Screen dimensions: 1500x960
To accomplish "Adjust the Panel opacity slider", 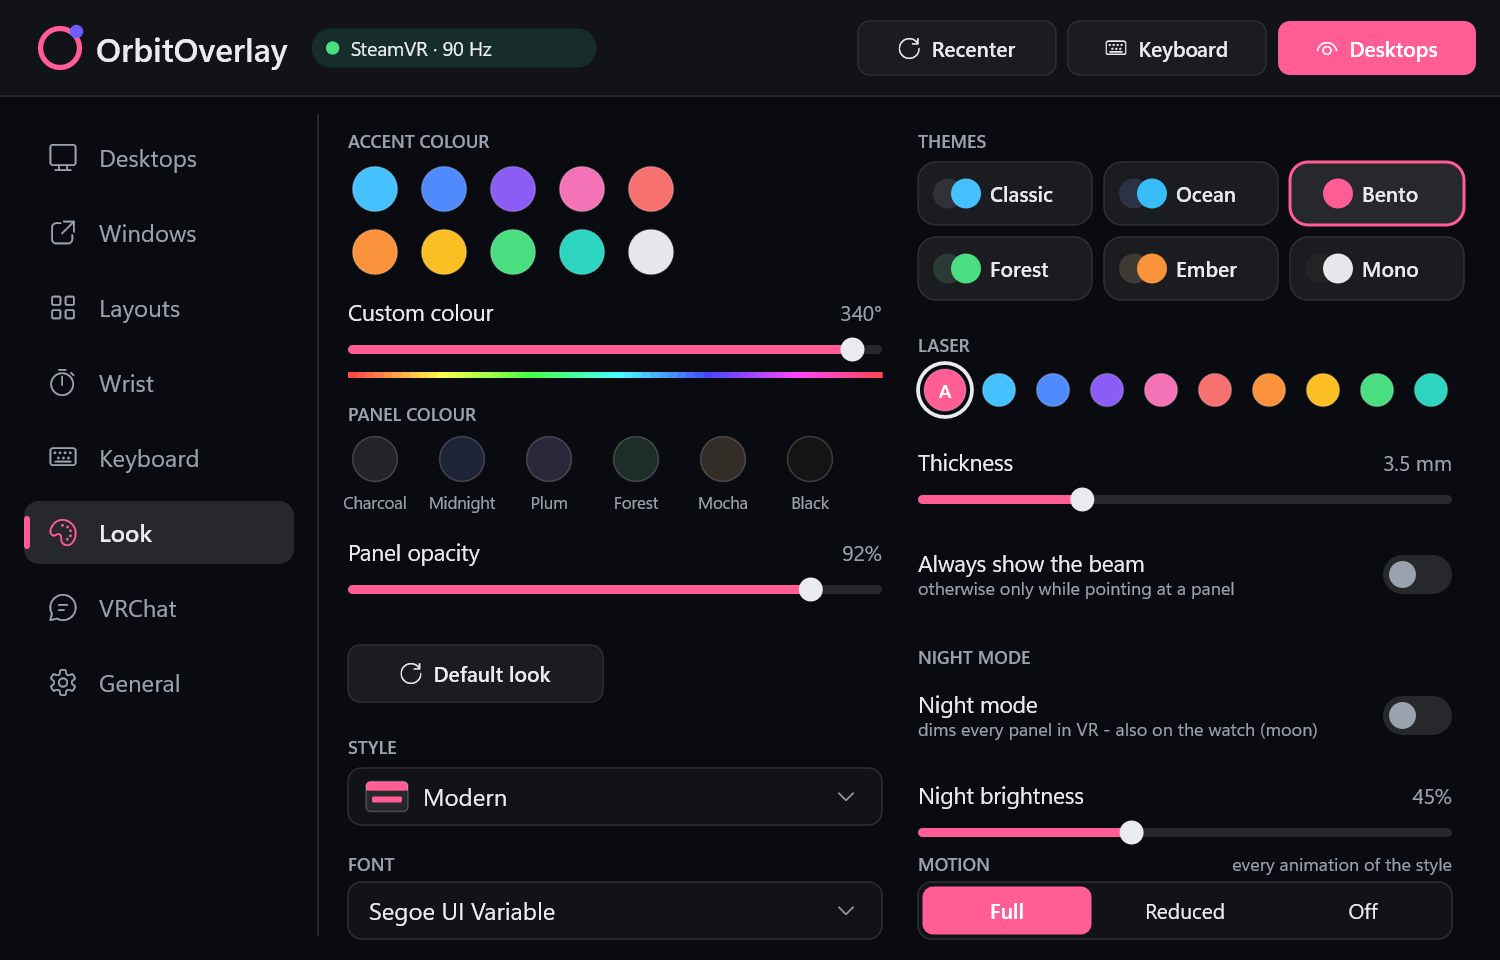I will click(615, 590).
